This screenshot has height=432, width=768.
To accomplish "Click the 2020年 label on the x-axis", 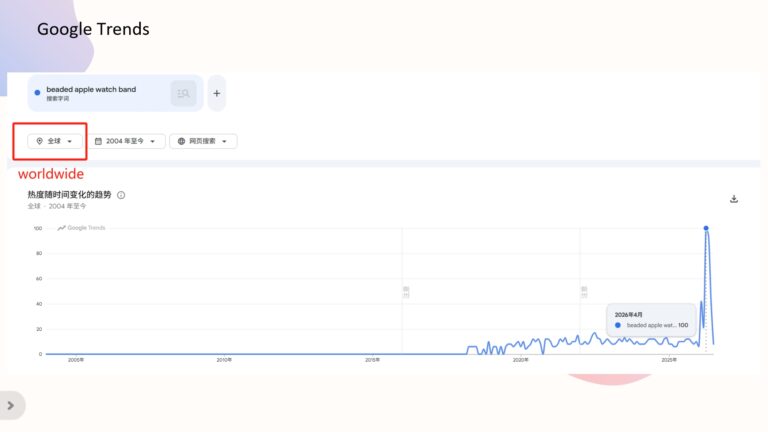I will (x=521, y=360).
